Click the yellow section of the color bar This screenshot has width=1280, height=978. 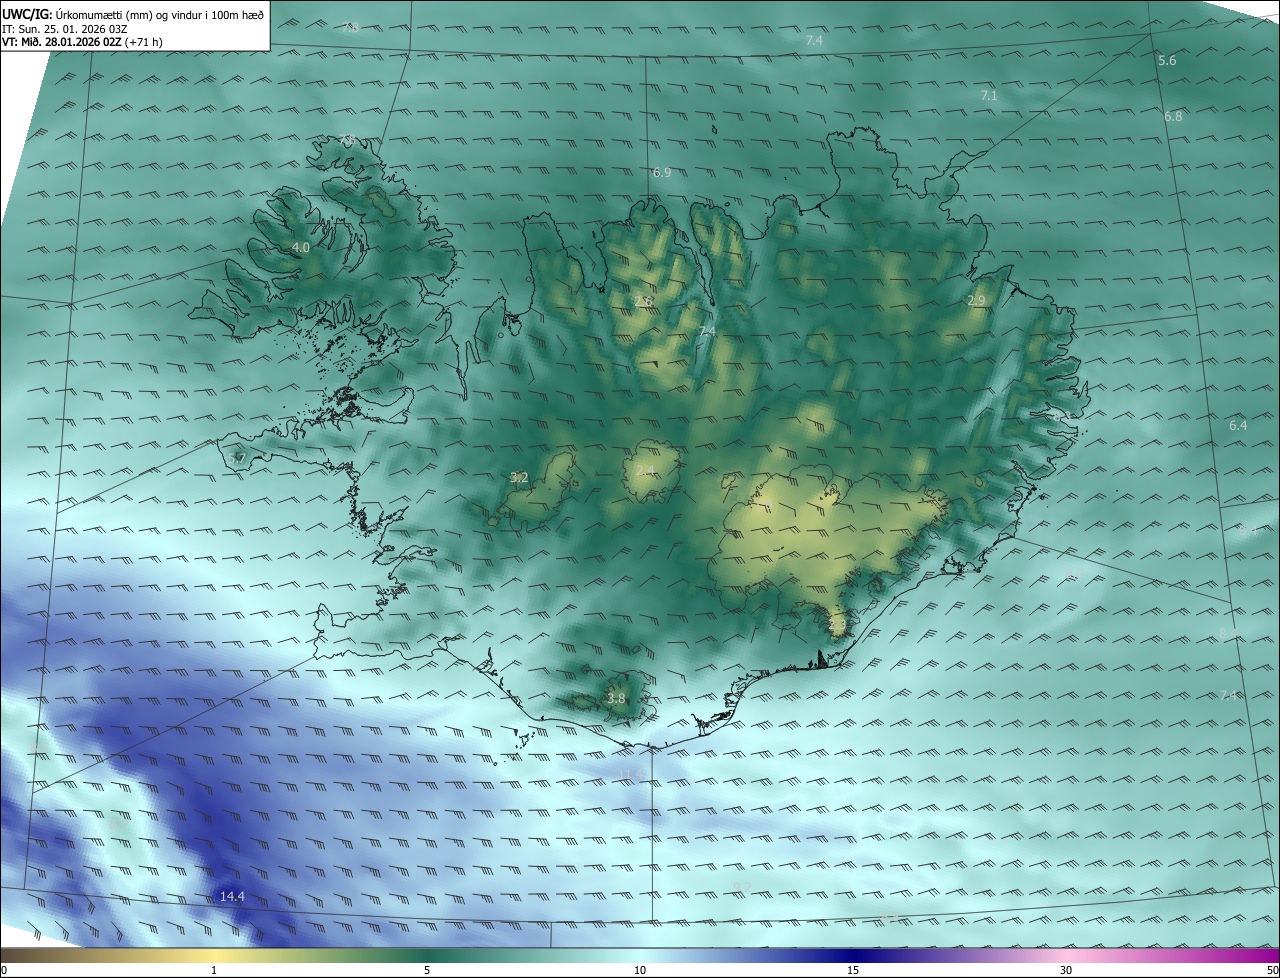point(215,955)
